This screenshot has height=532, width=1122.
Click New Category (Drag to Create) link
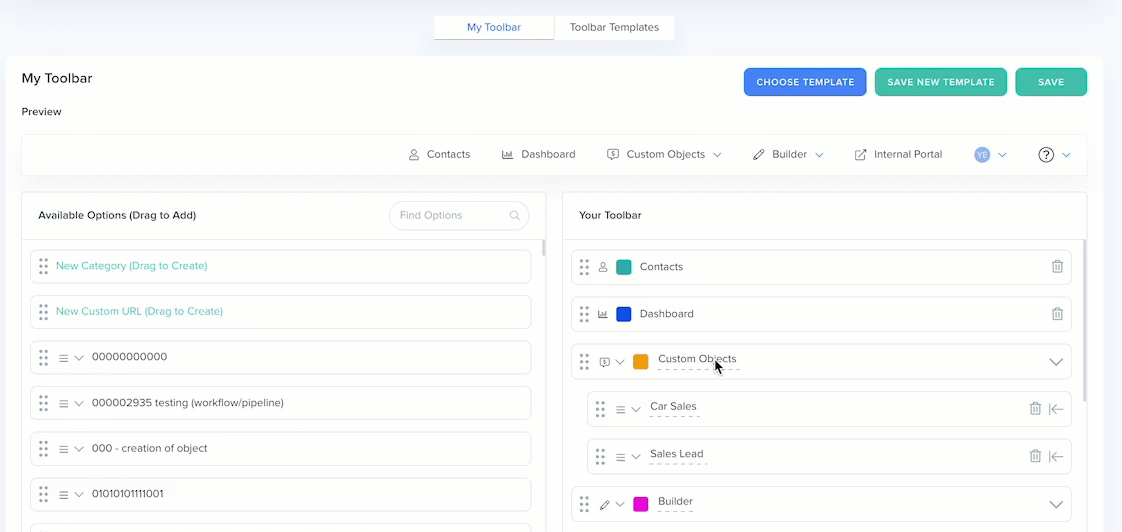point(132,266)
